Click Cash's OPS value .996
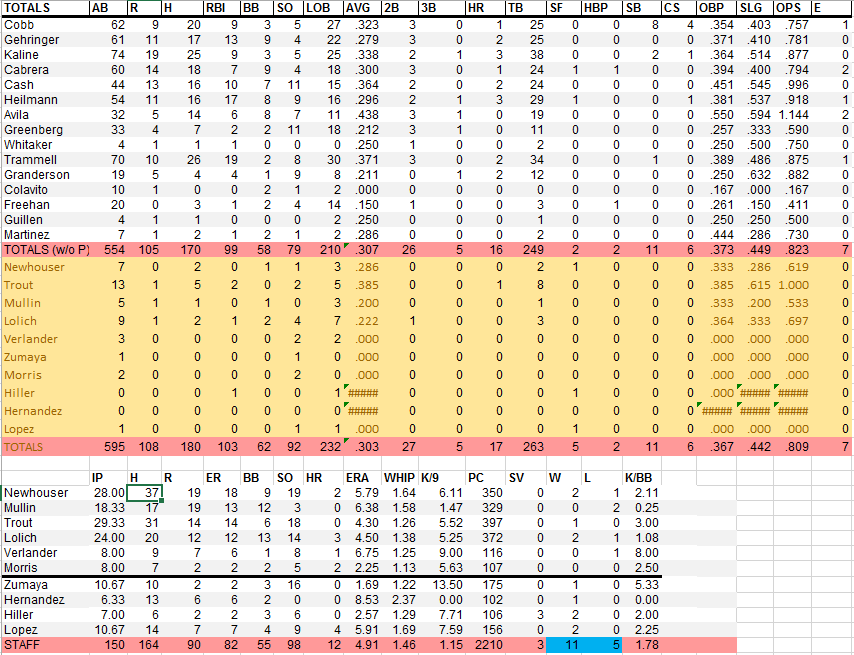The width and height of the screenshot is (854, 655). pos(797,85)
